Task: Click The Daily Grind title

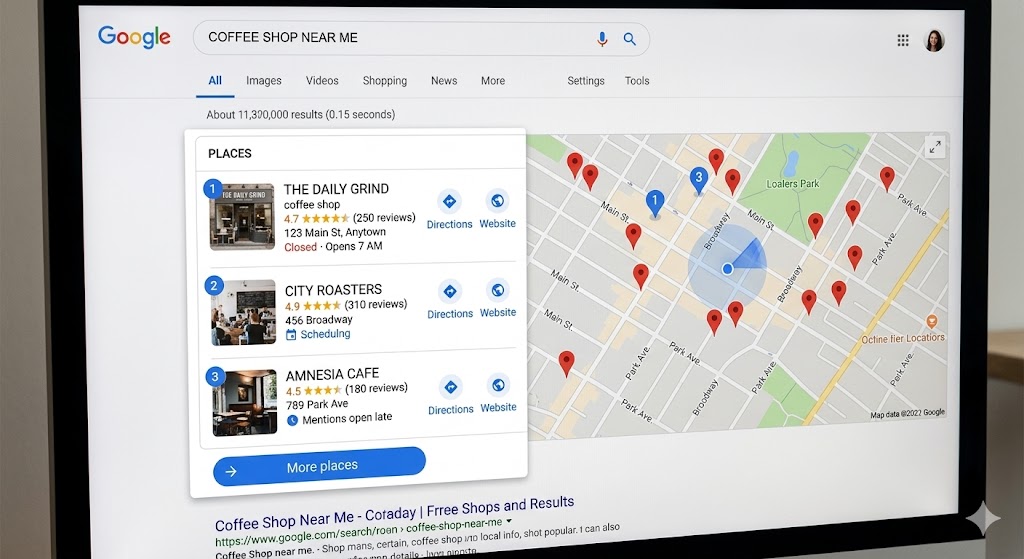Action: pos(336,189)
